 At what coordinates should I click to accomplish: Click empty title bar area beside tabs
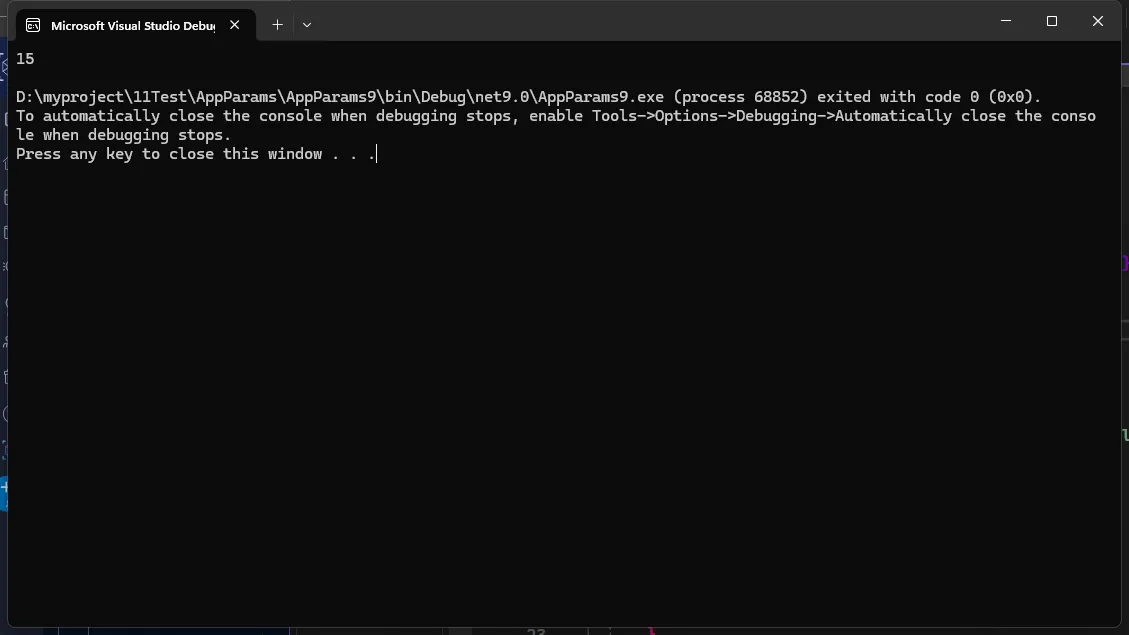coord(650,22)
